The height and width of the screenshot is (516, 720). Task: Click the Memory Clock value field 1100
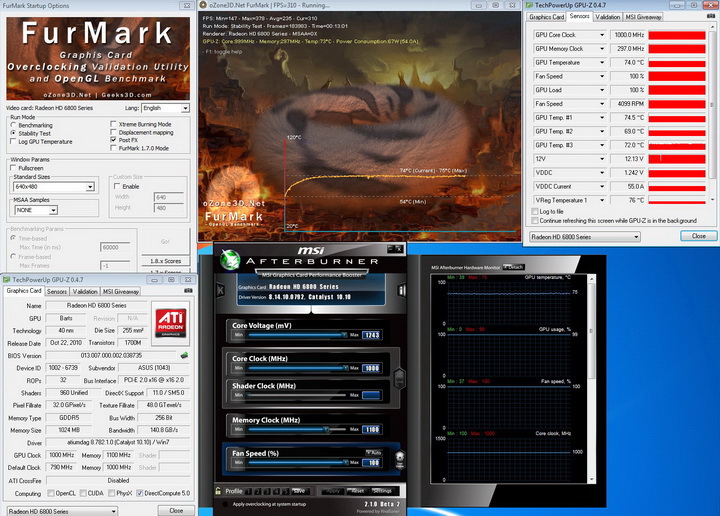(x=371, y=430)
